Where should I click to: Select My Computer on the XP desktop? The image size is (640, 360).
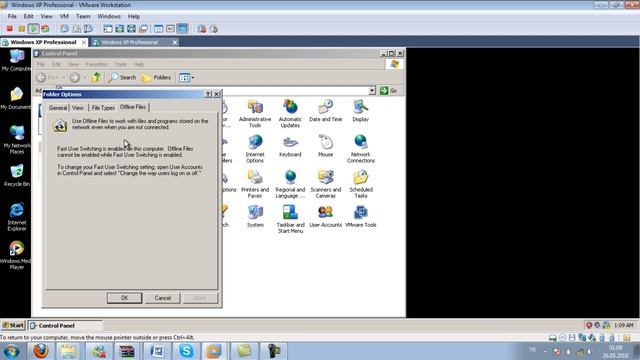point(16,60)
